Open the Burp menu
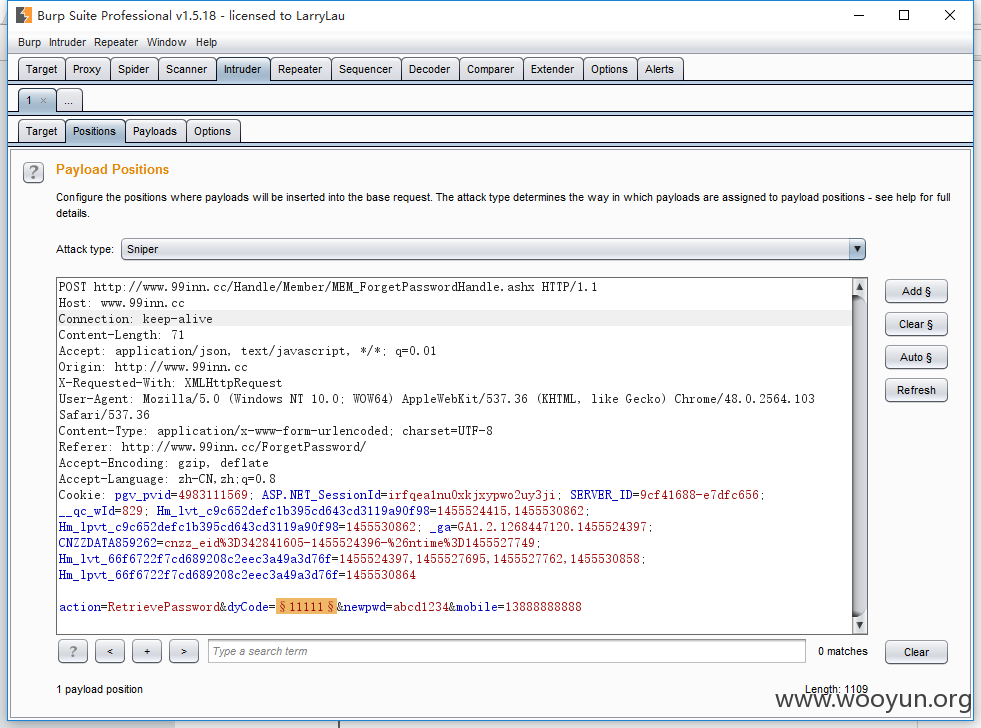 coord(29,43)
